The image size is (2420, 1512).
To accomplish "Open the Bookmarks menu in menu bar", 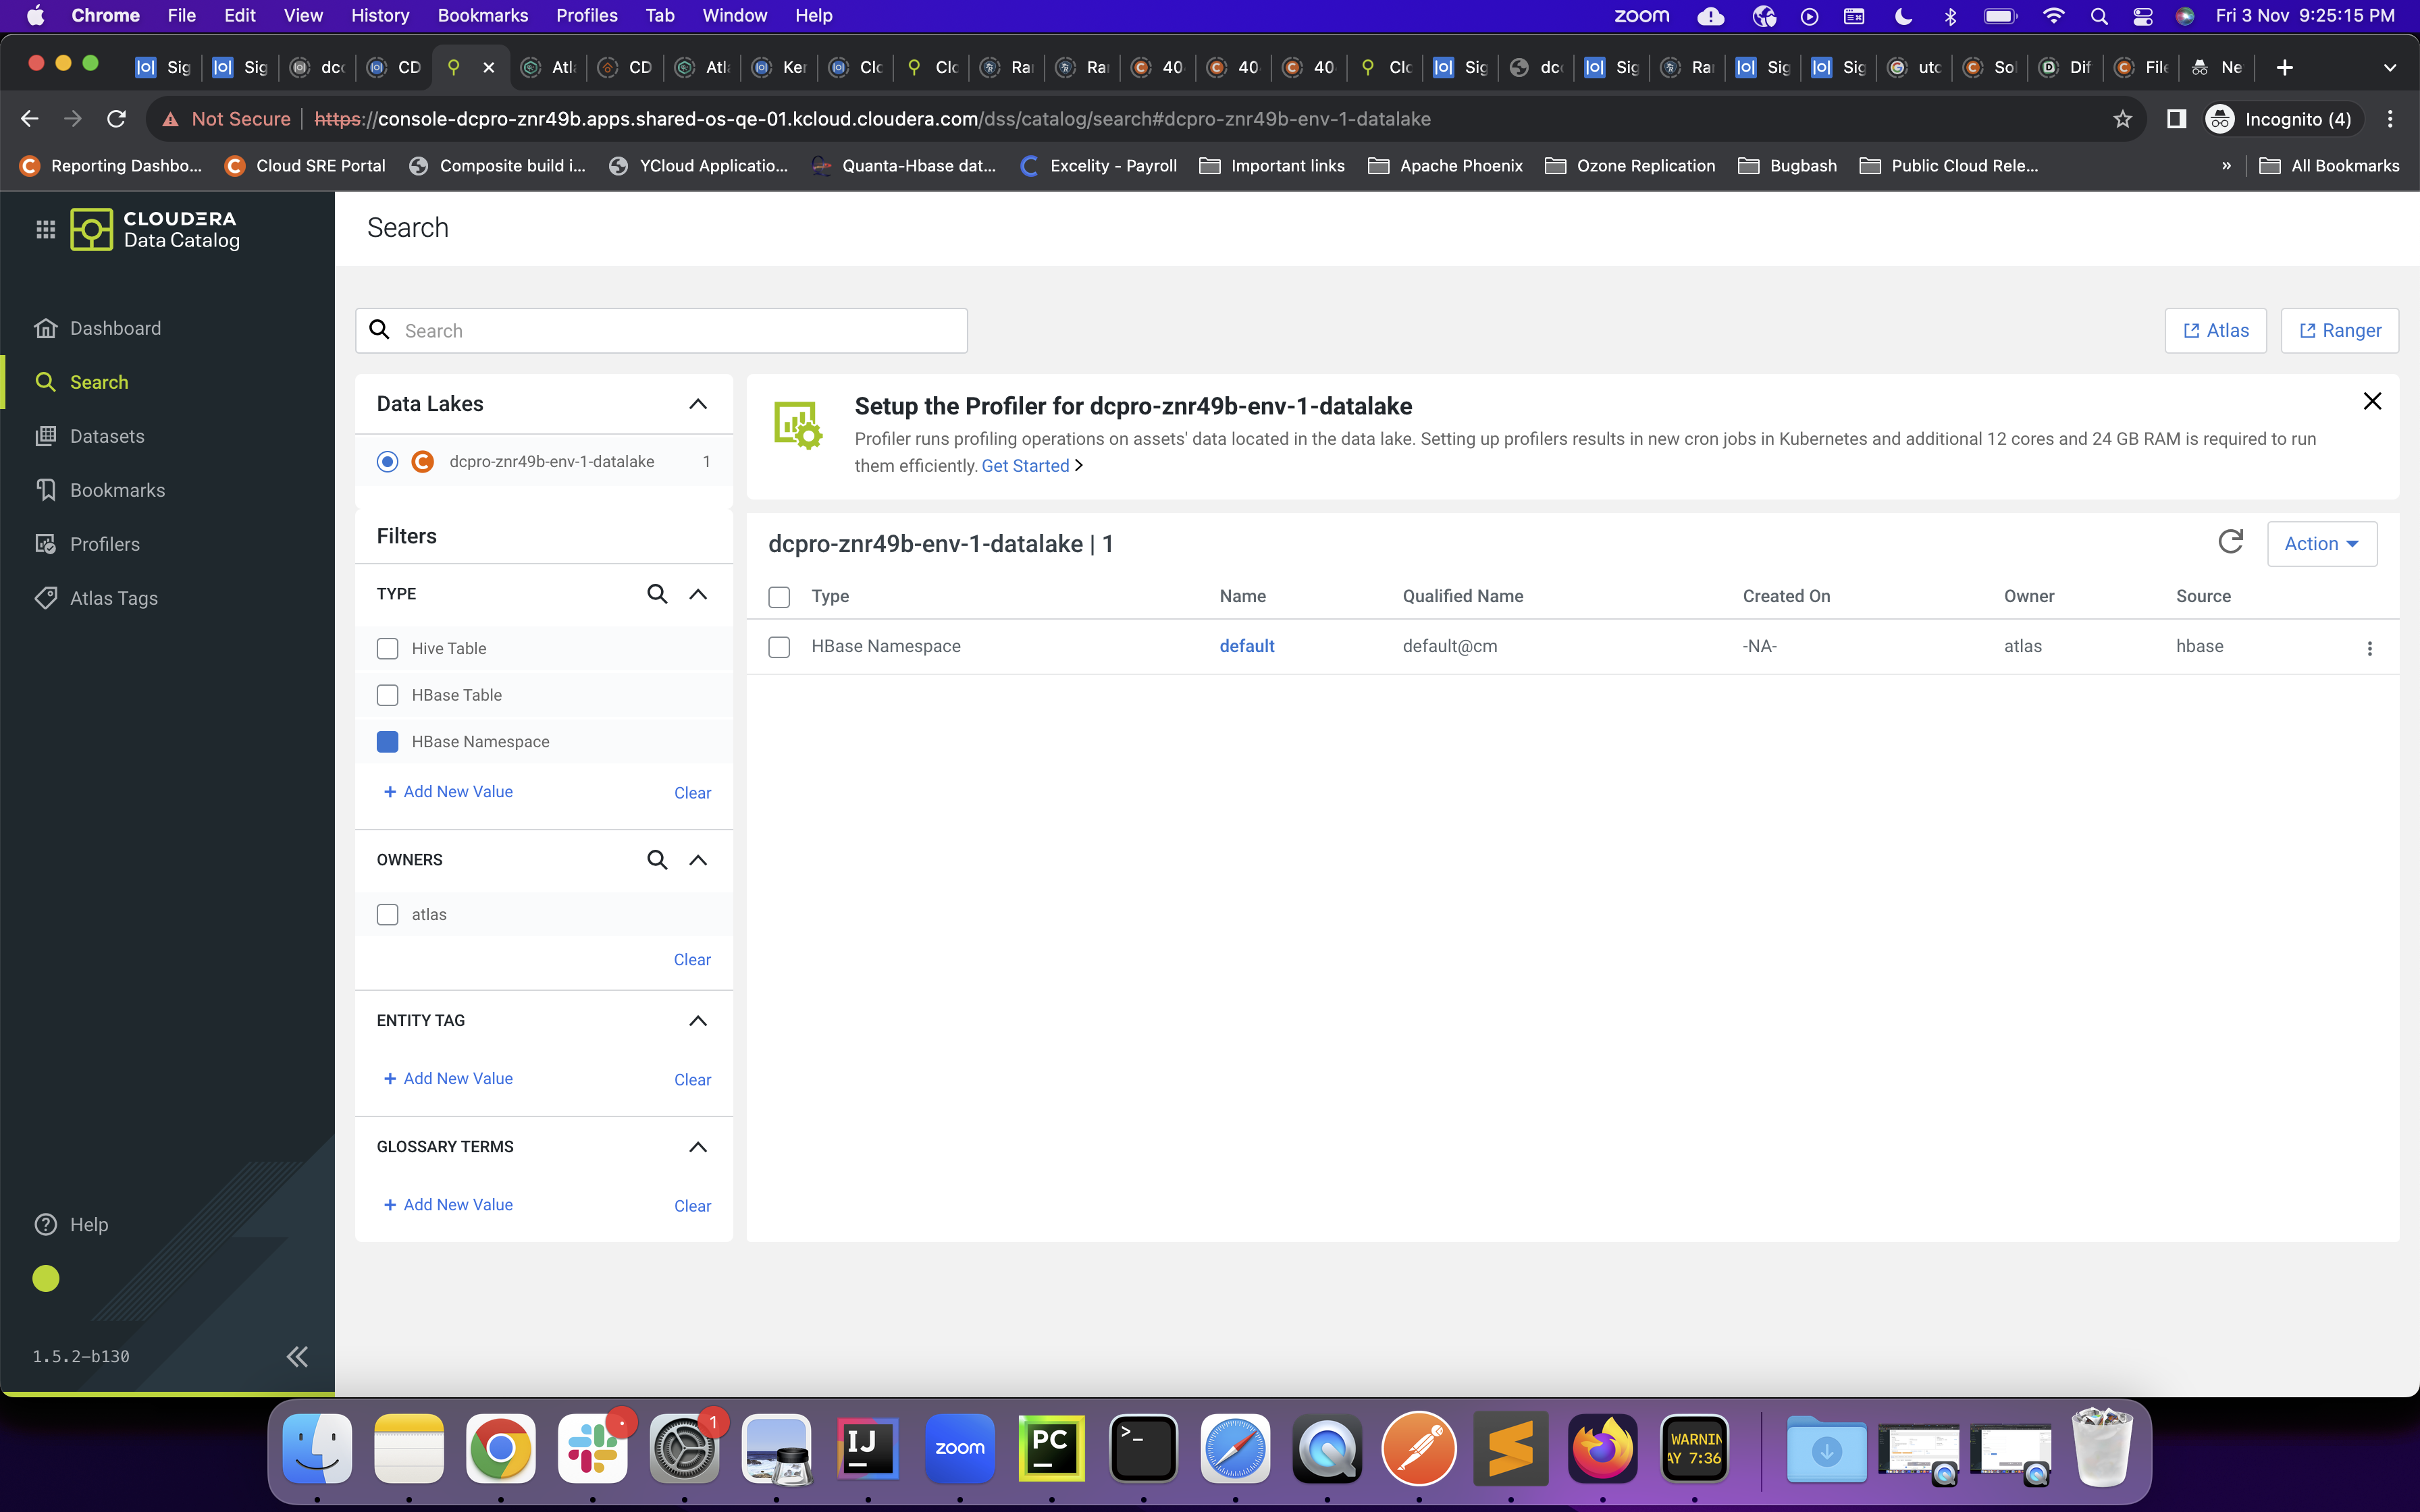I will 482,15.
